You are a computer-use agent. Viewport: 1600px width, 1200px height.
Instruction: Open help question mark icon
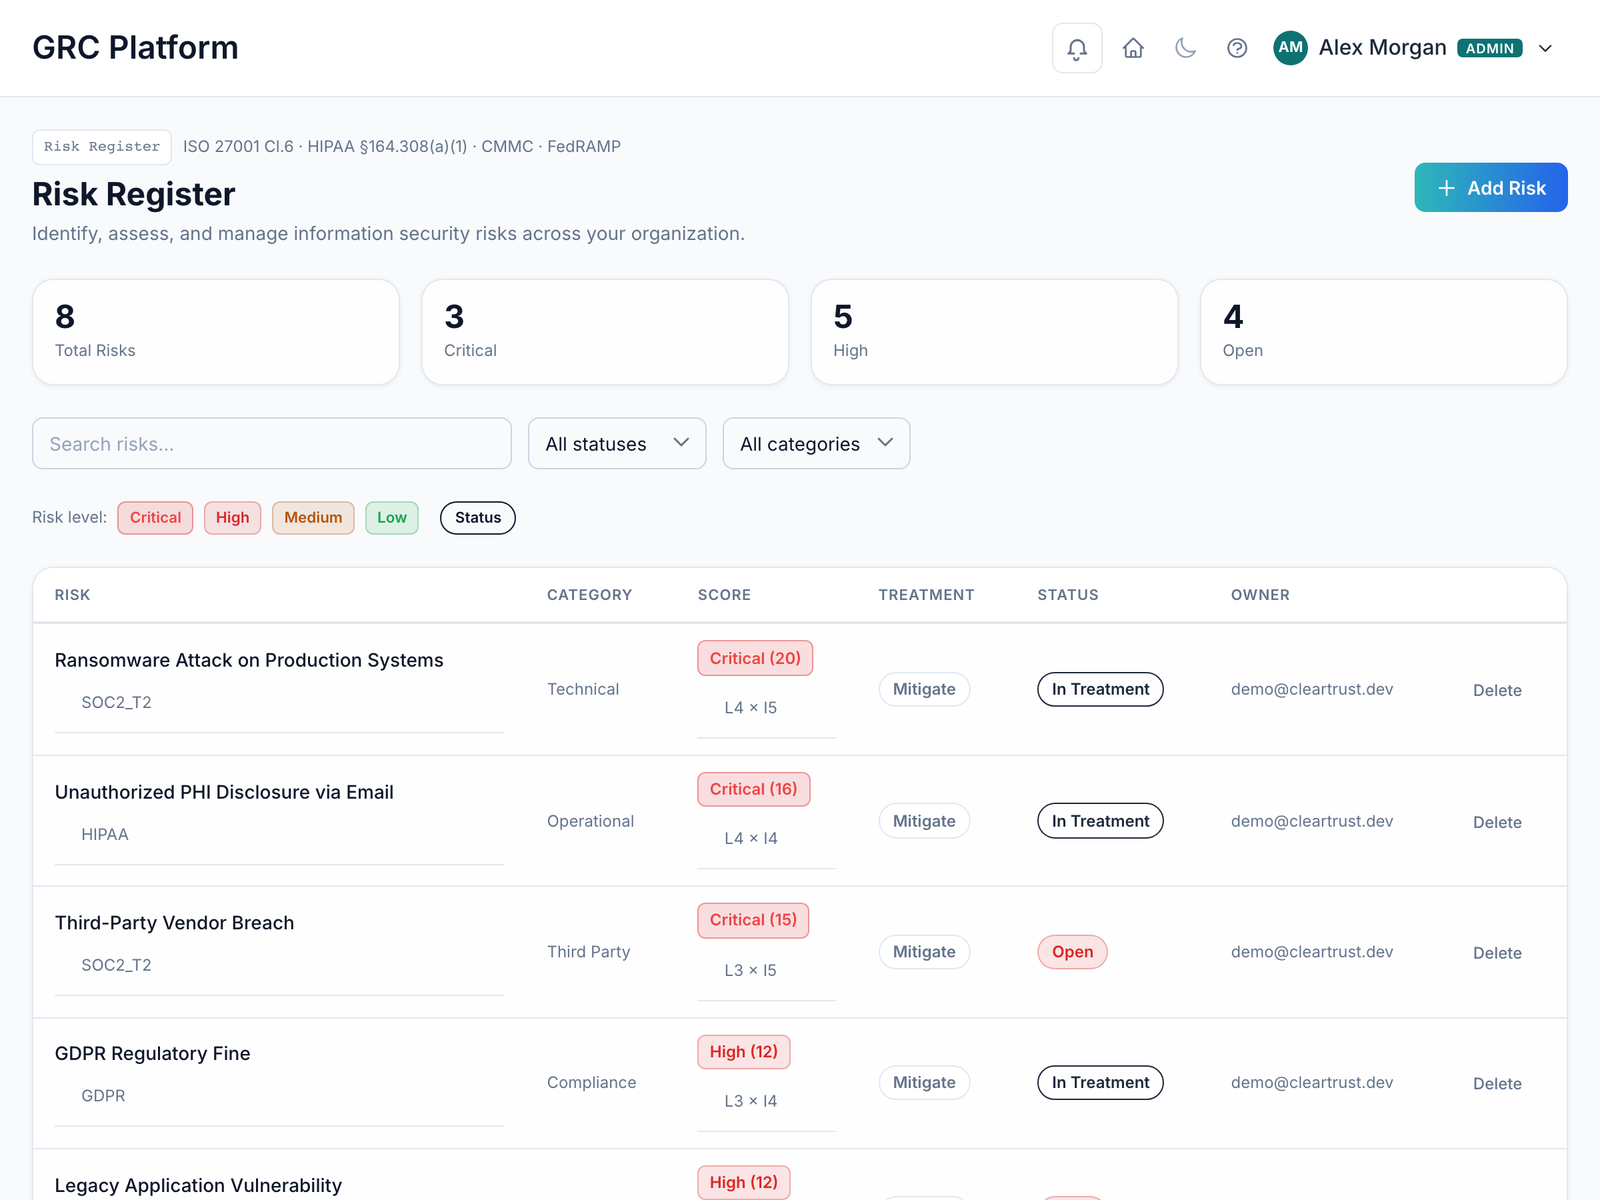[x=1237, y=48]
